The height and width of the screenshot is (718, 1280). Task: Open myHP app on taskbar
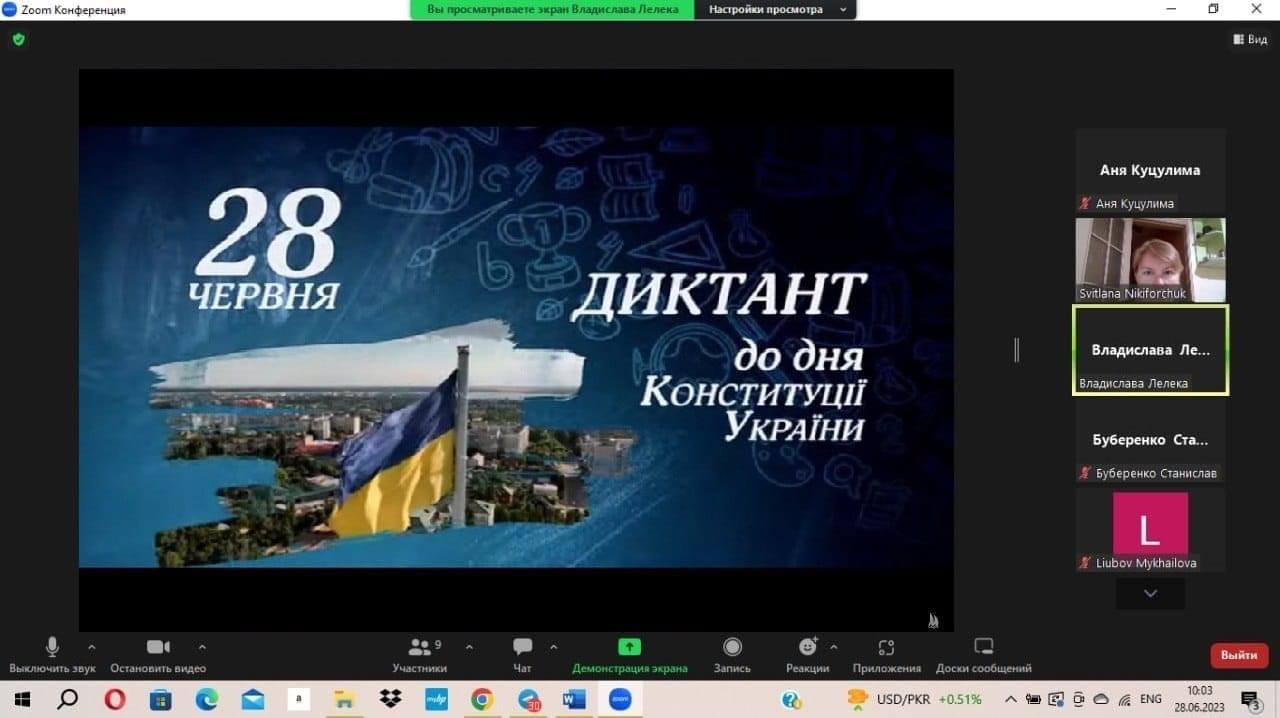(436, 699)
